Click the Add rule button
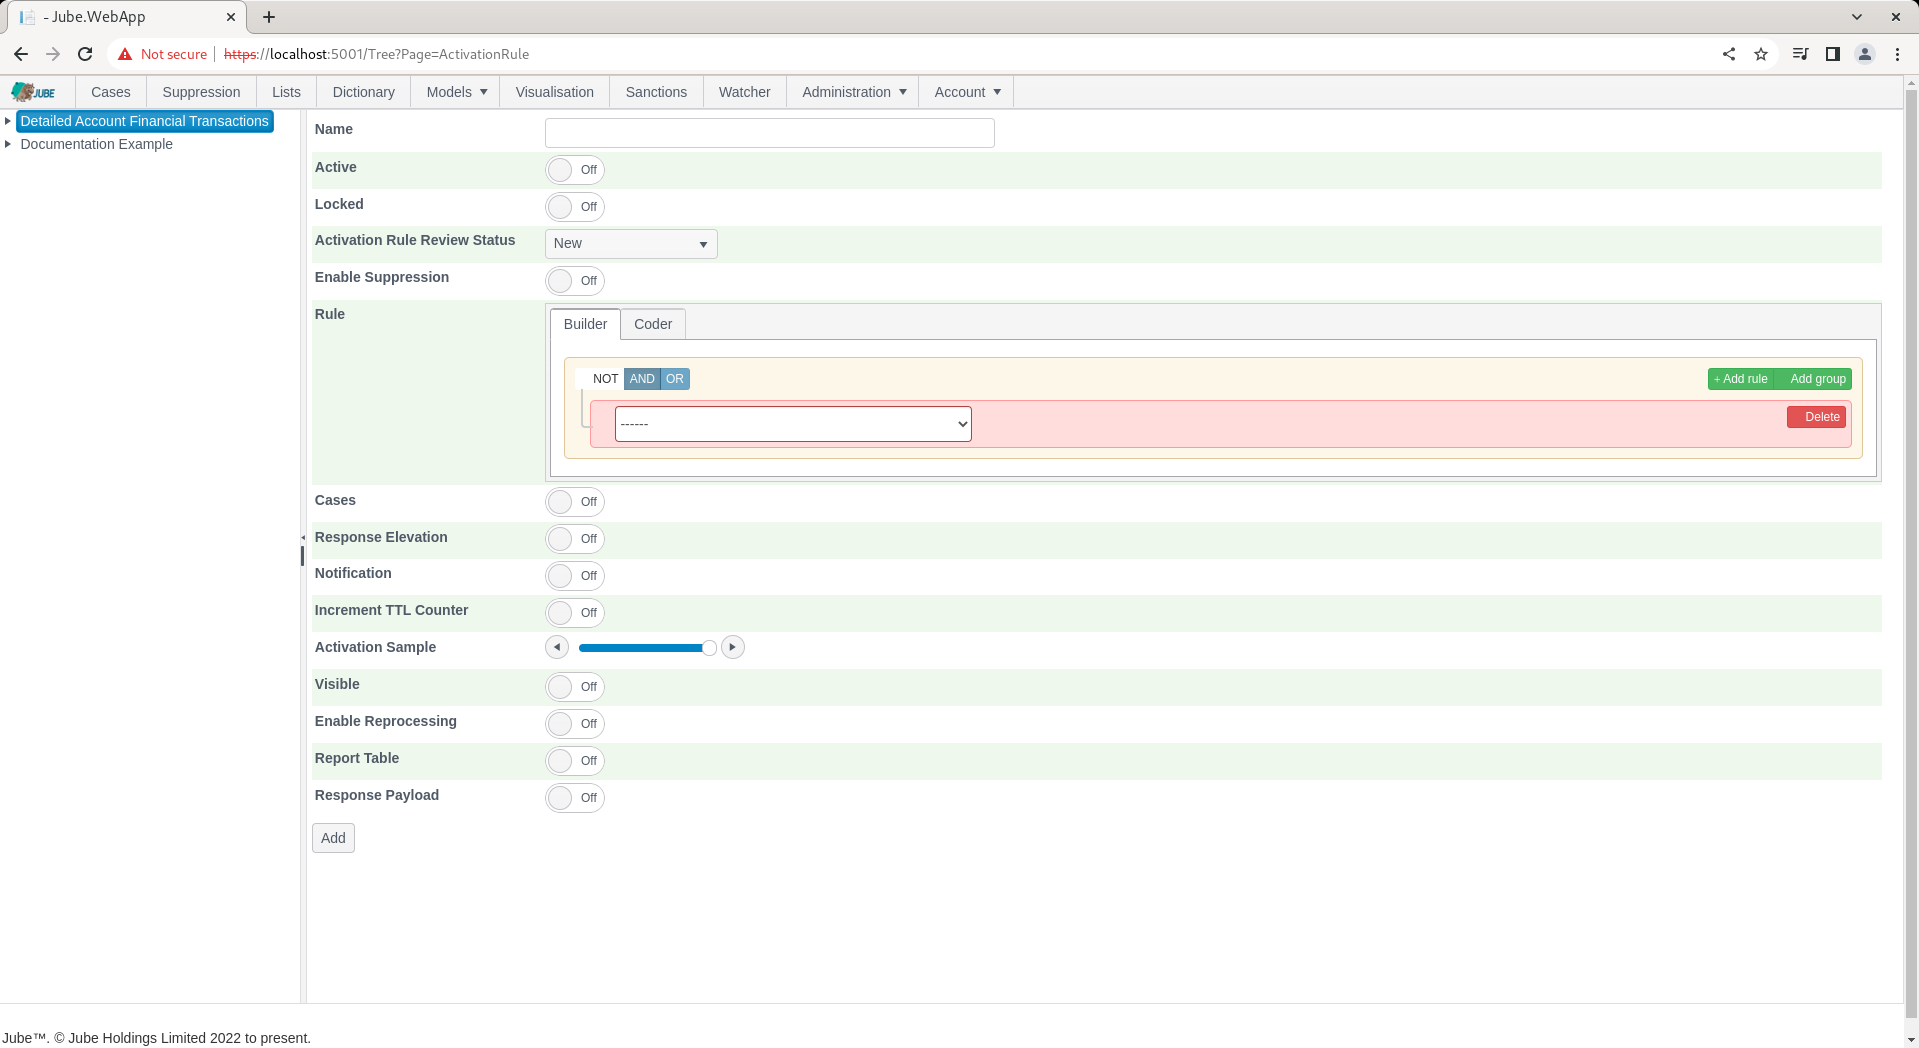 point(1741,379)
